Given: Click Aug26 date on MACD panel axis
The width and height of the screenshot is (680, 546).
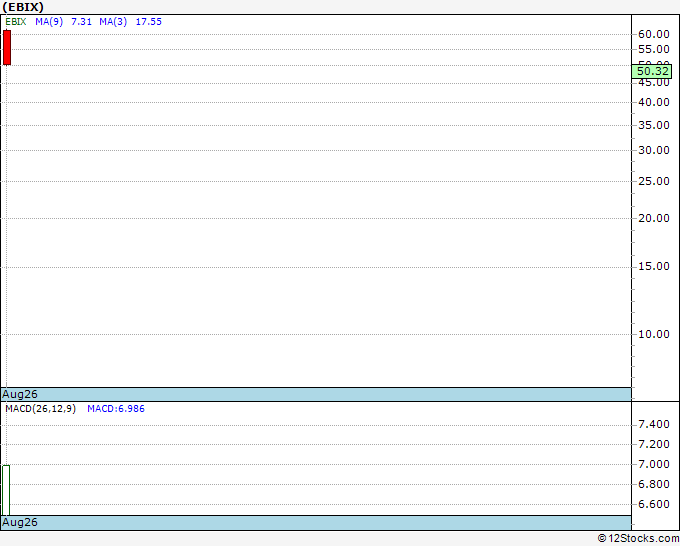Looking at the screenshot, I should click(20, 522).
